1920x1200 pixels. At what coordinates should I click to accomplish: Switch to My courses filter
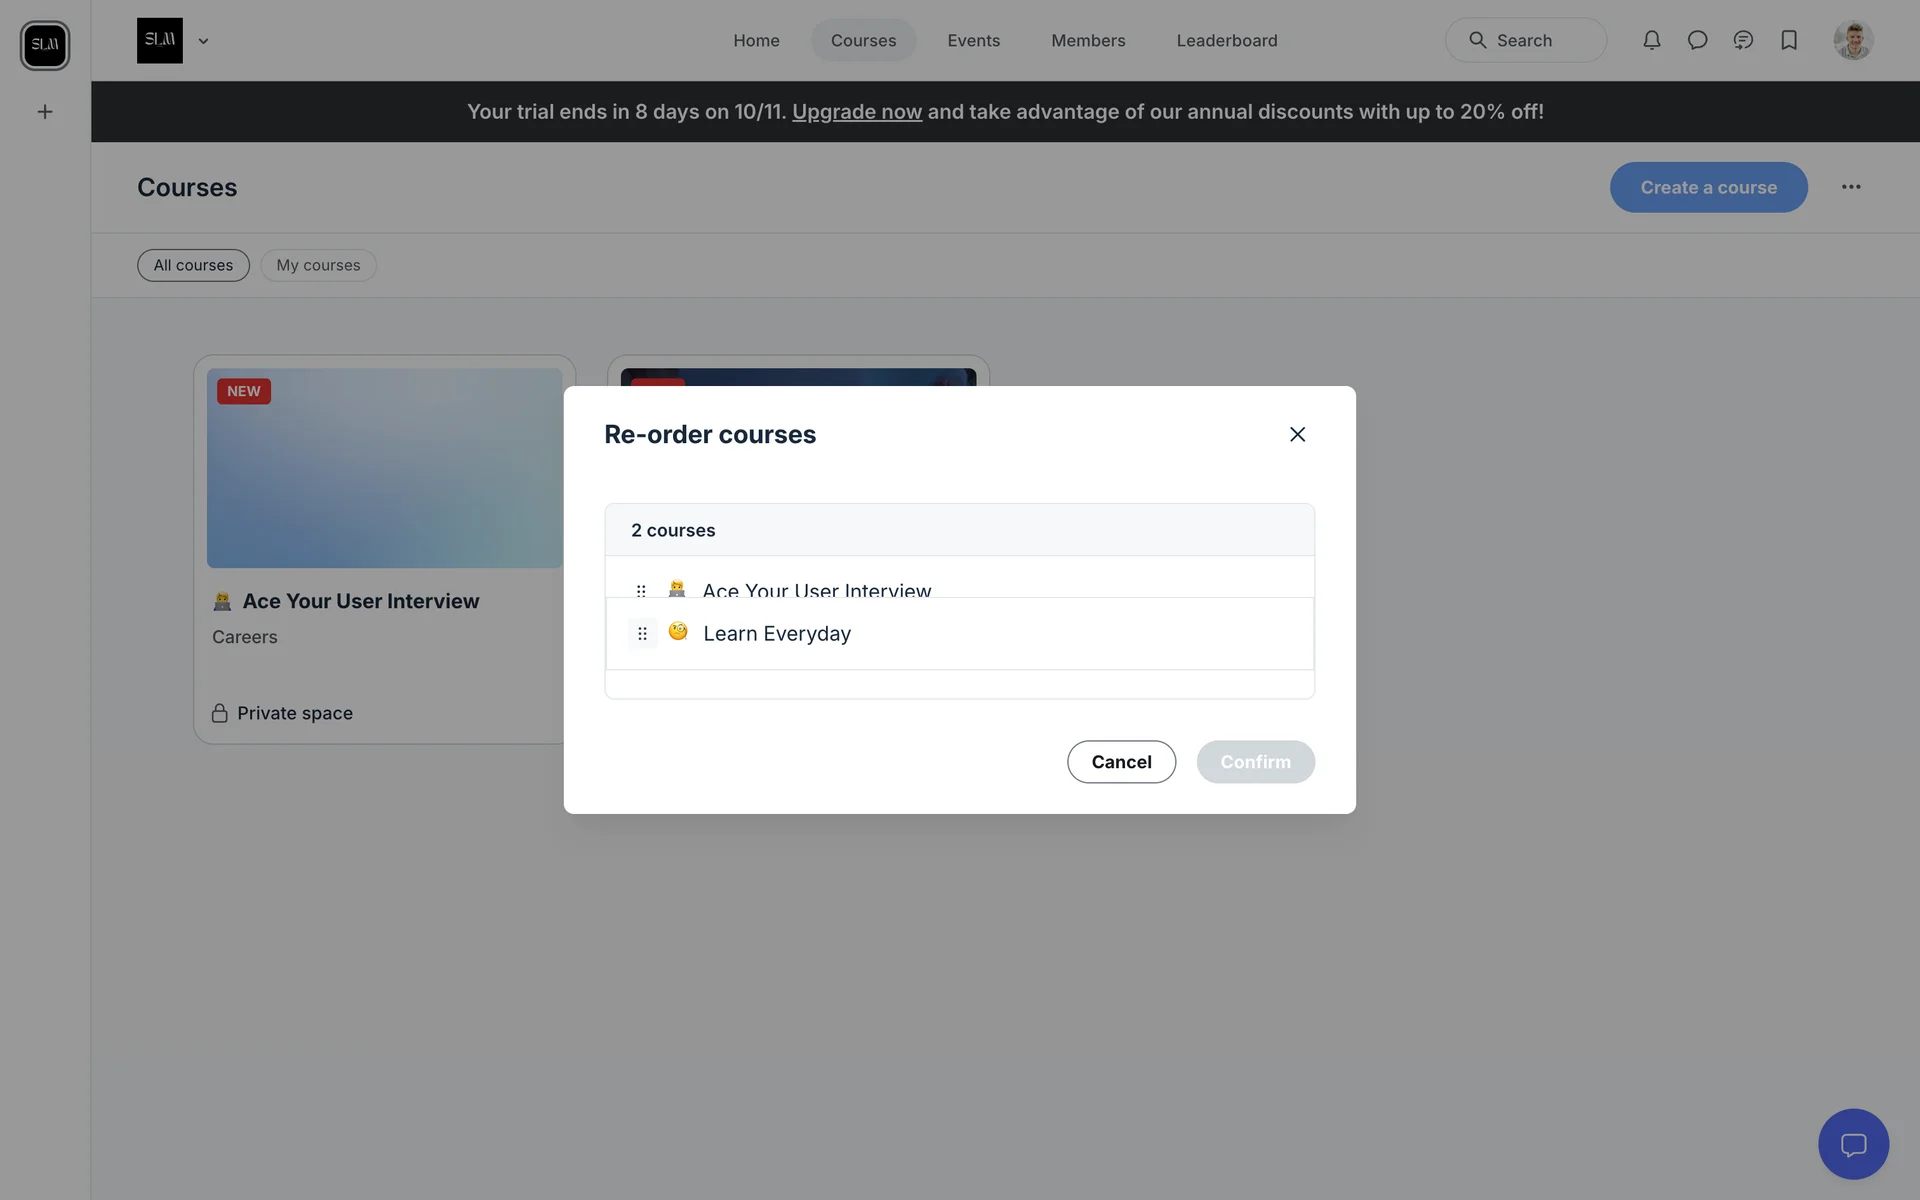click(318, 265)
